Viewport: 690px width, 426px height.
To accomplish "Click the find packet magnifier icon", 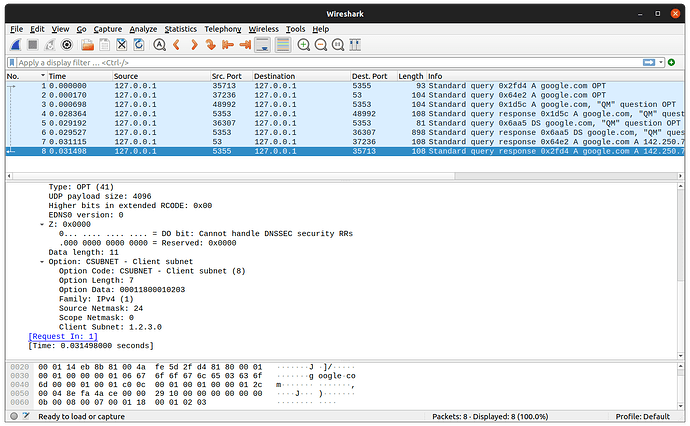I will (159, 45).
